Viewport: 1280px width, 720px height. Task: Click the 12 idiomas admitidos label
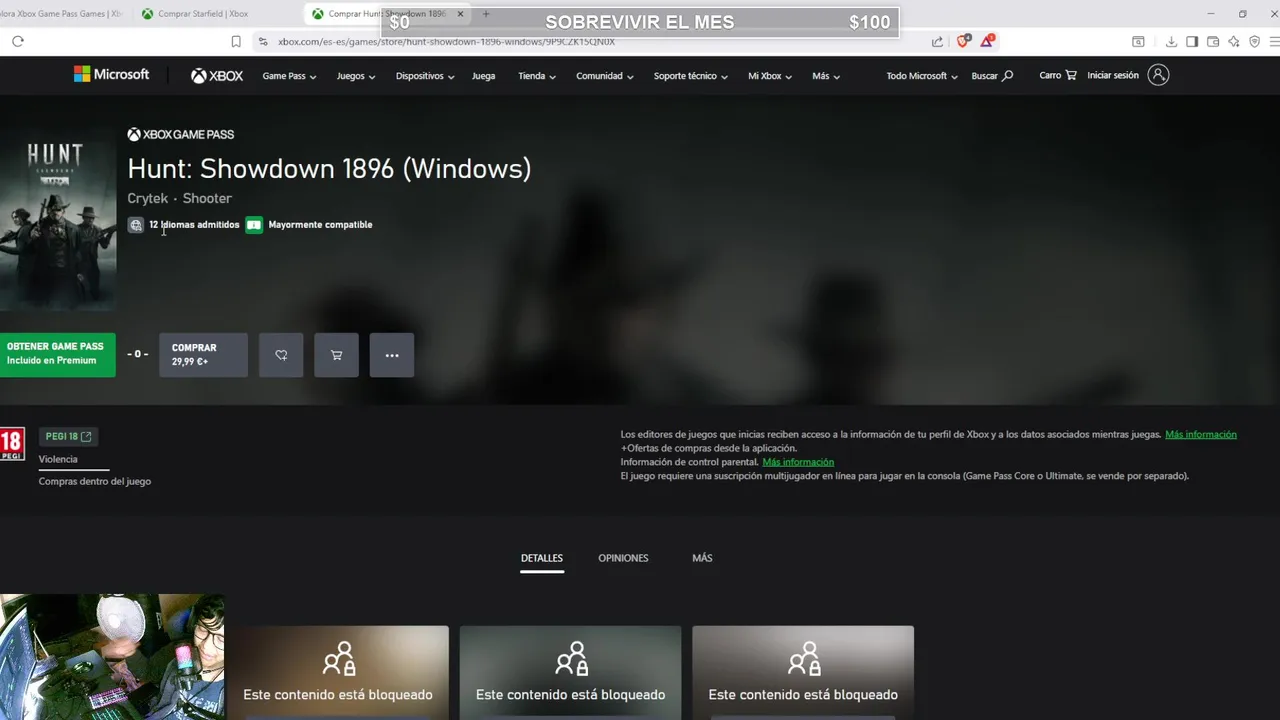(194, 225)
